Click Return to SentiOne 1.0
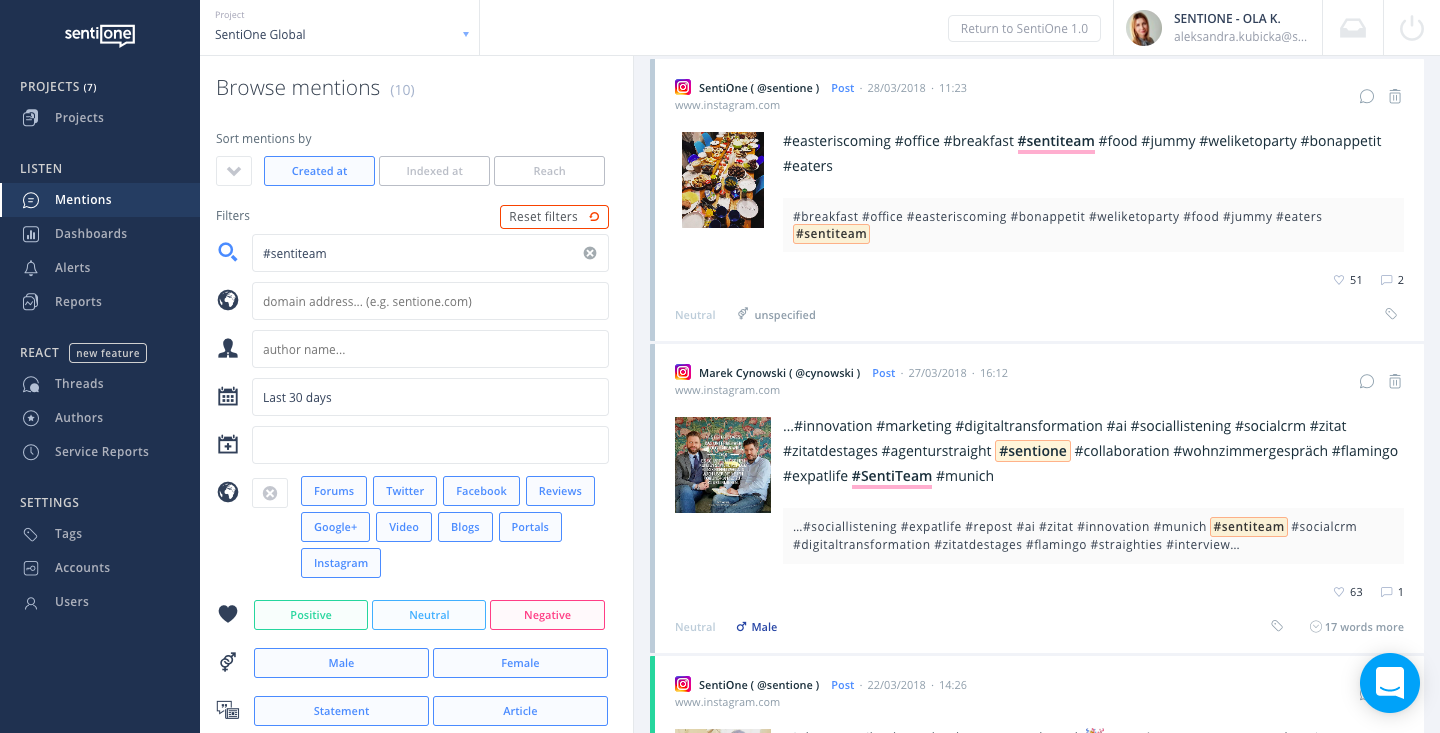The height and width of the screenshot is (733, 1440). [1024, 29]
